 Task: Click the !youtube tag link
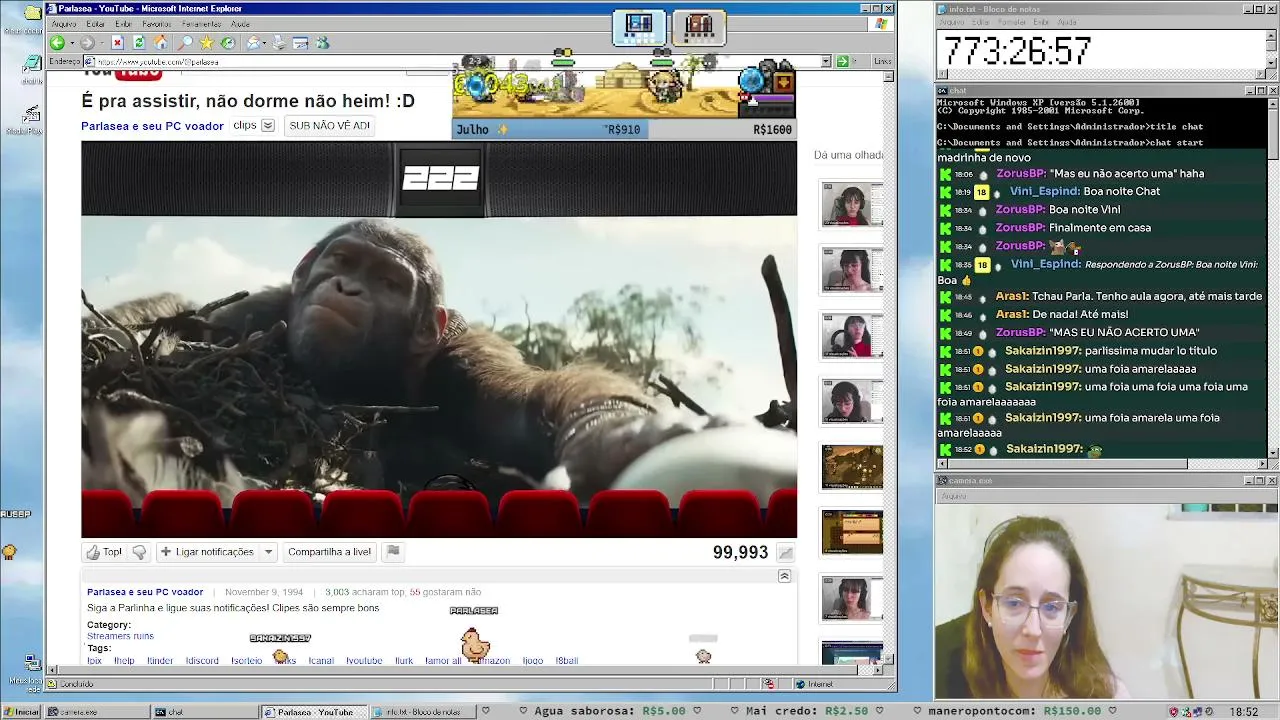(364, 660)
